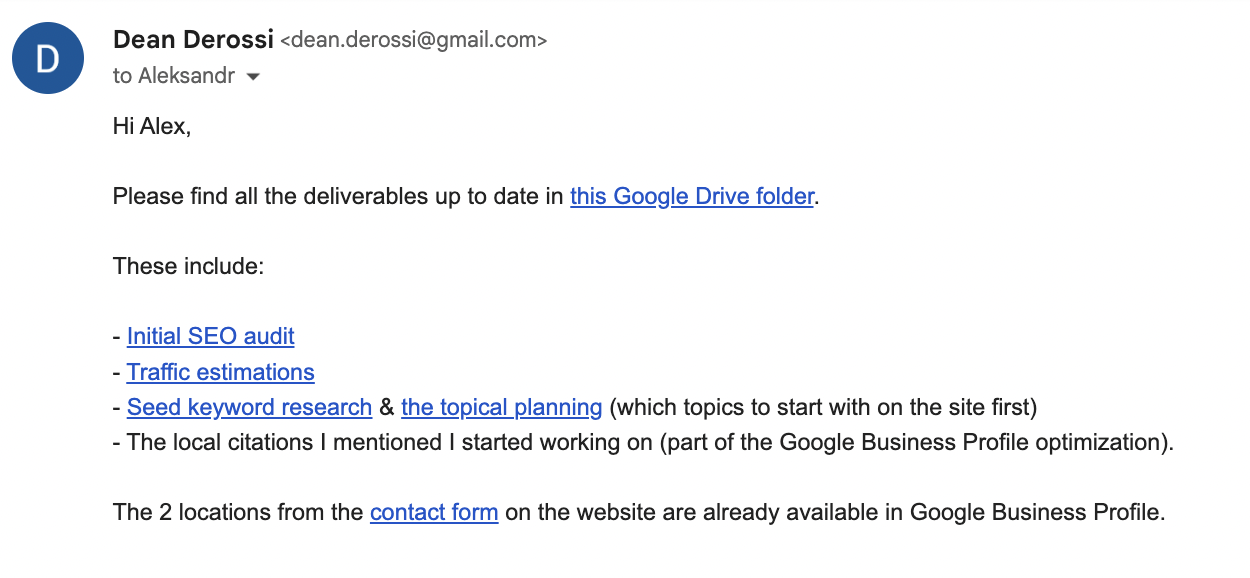1250x578 pixels.
Task: Click "The 2 locations from the" text
Action: click(x=238, y=513)
